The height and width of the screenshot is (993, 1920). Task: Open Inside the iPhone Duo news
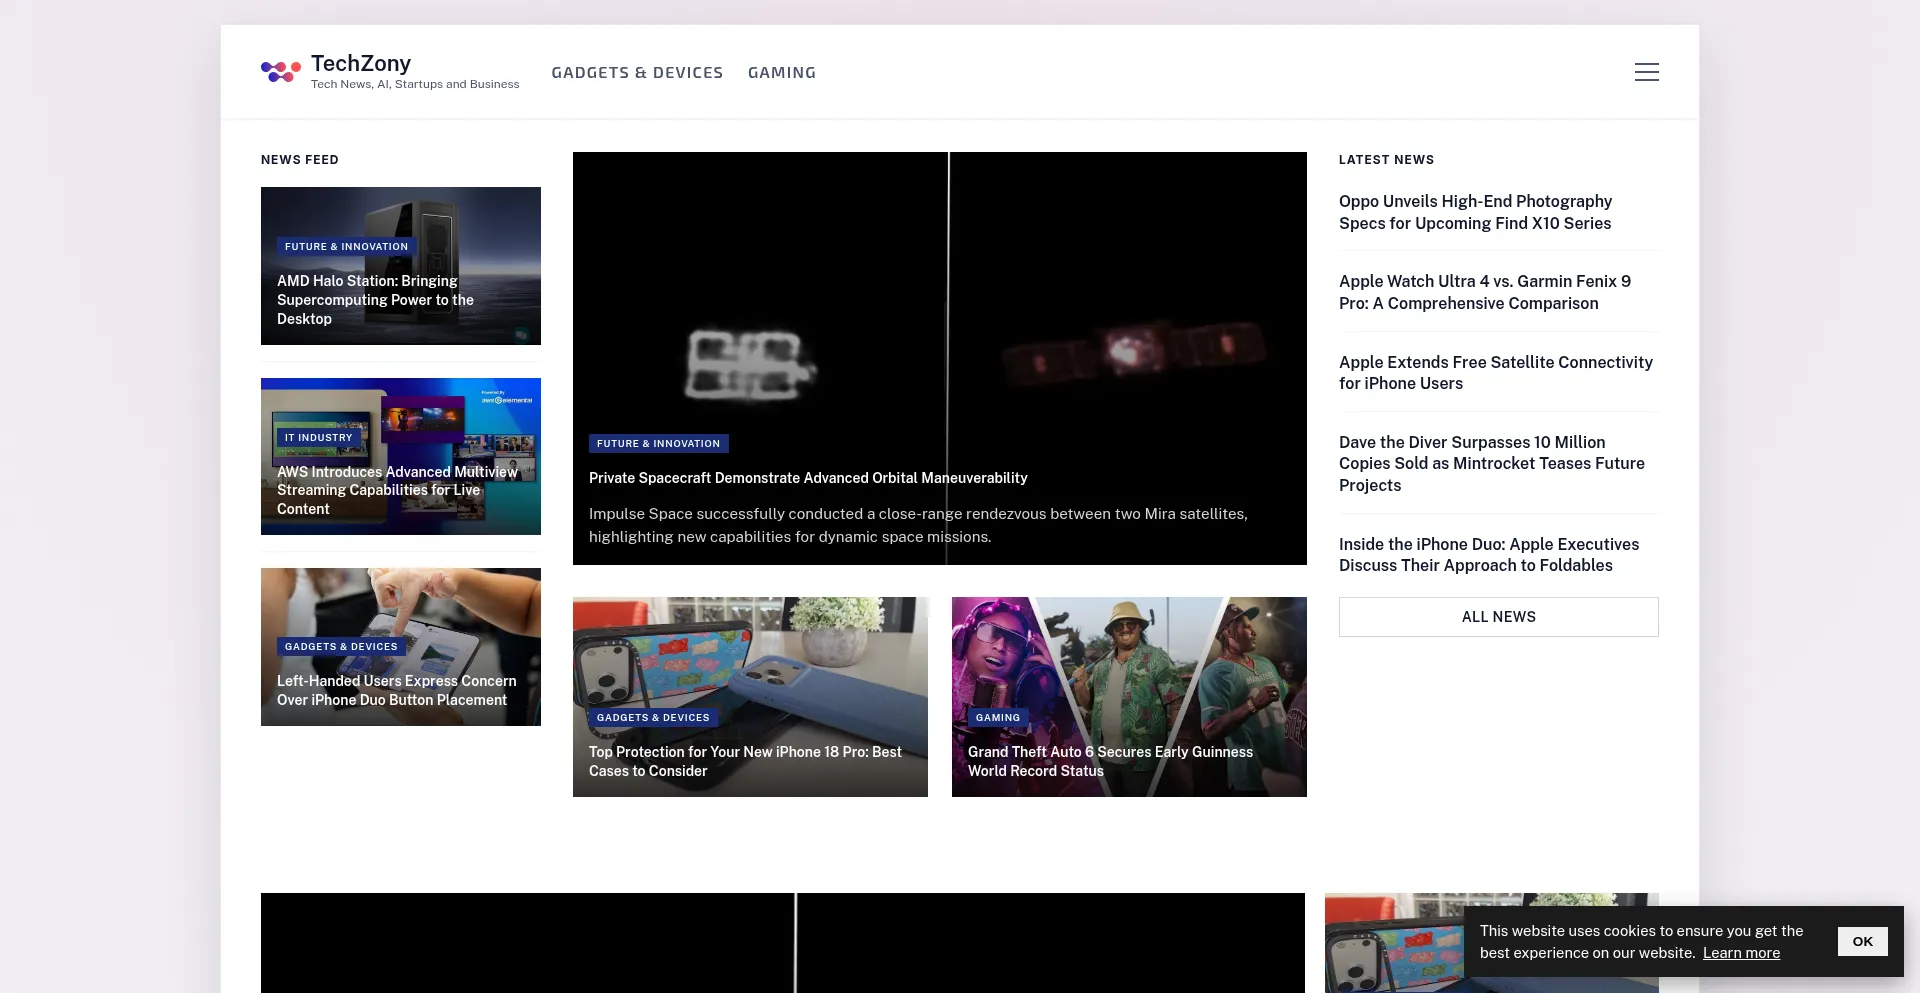[x=1489, y=554]
